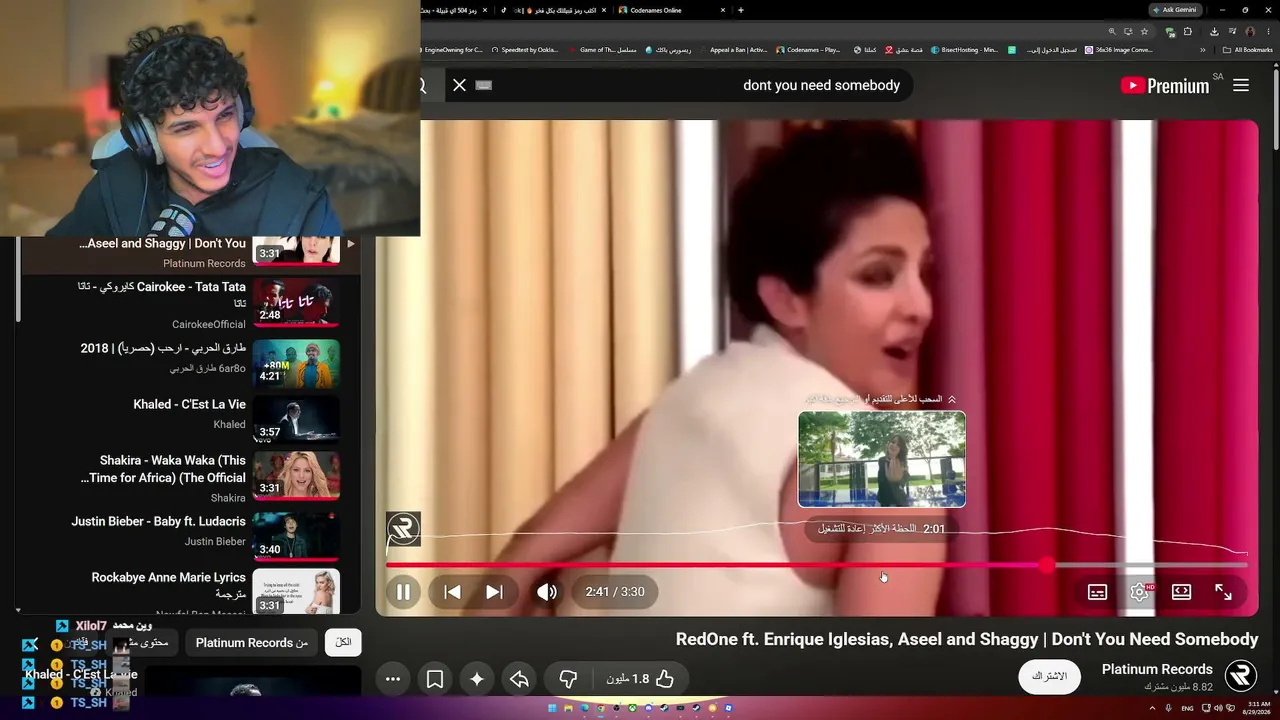Open the taskbar speaker volume icon
The height and width of the screenshot is (720, 1280).
1218,709
